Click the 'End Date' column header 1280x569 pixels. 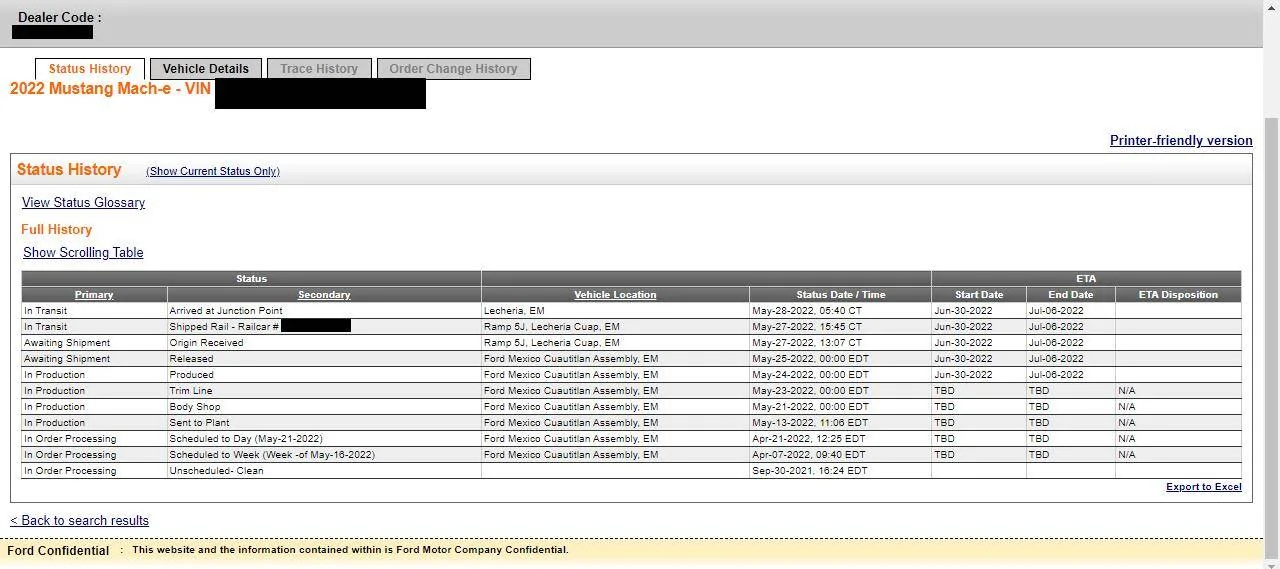point(1071,295)
